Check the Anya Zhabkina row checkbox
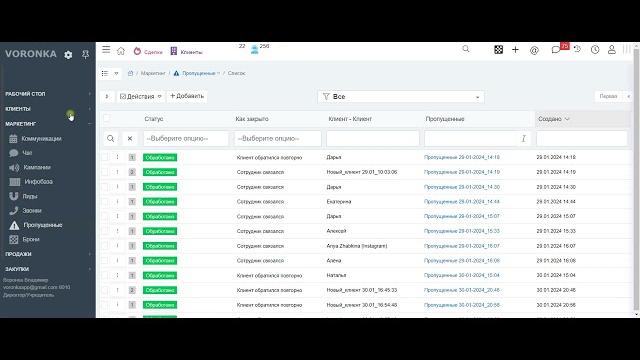The width and height of the screenshot is (640, 360). pos(105,246)
